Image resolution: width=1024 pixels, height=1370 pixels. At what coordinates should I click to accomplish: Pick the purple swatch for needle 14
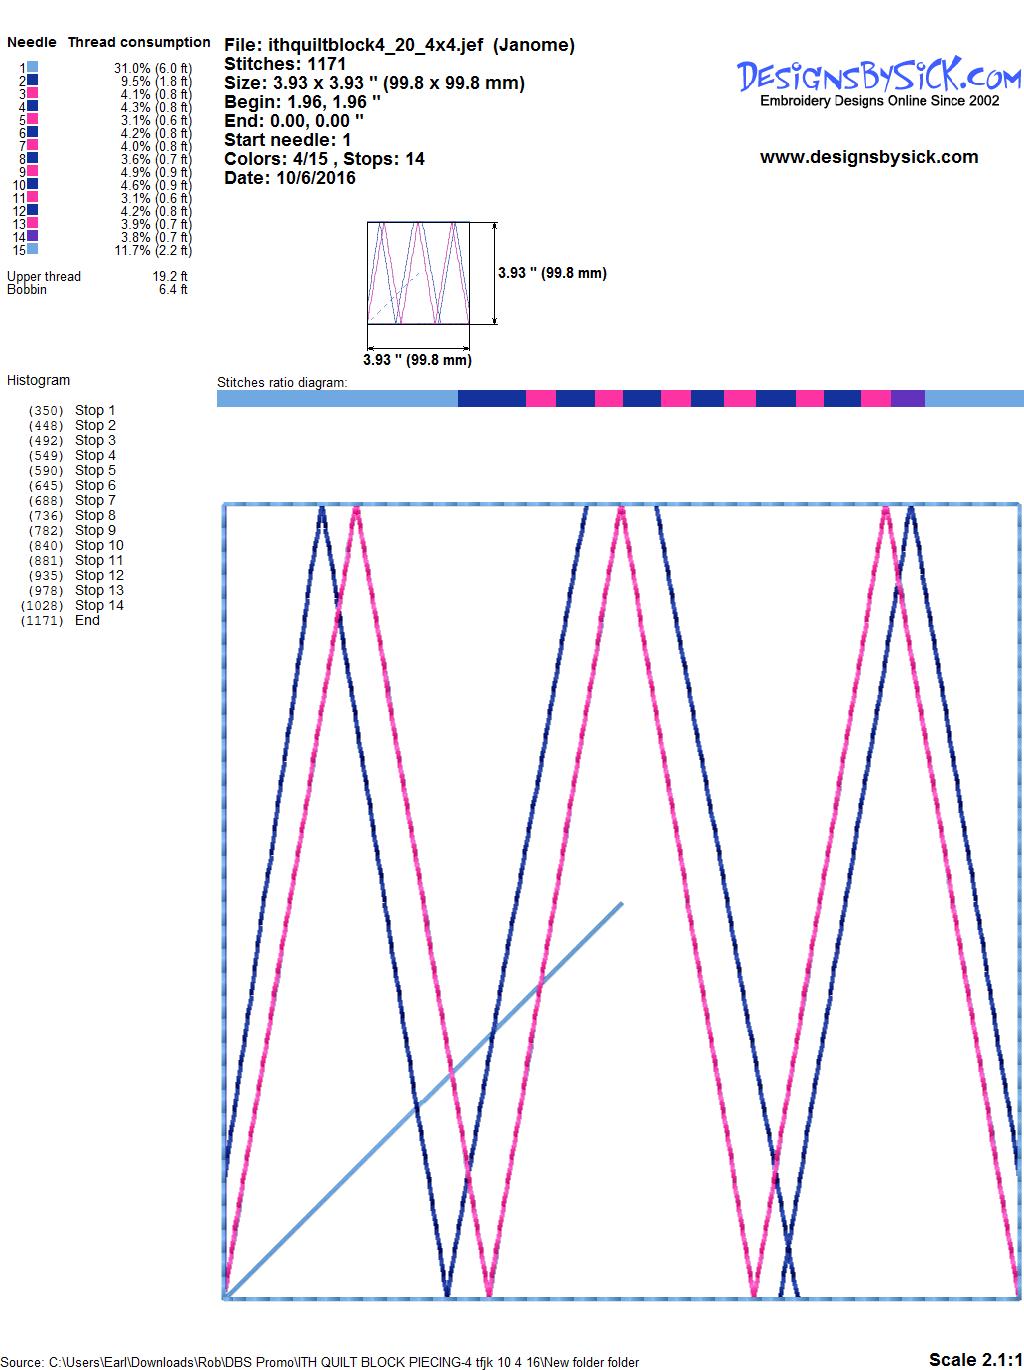[x=33, y=236]
